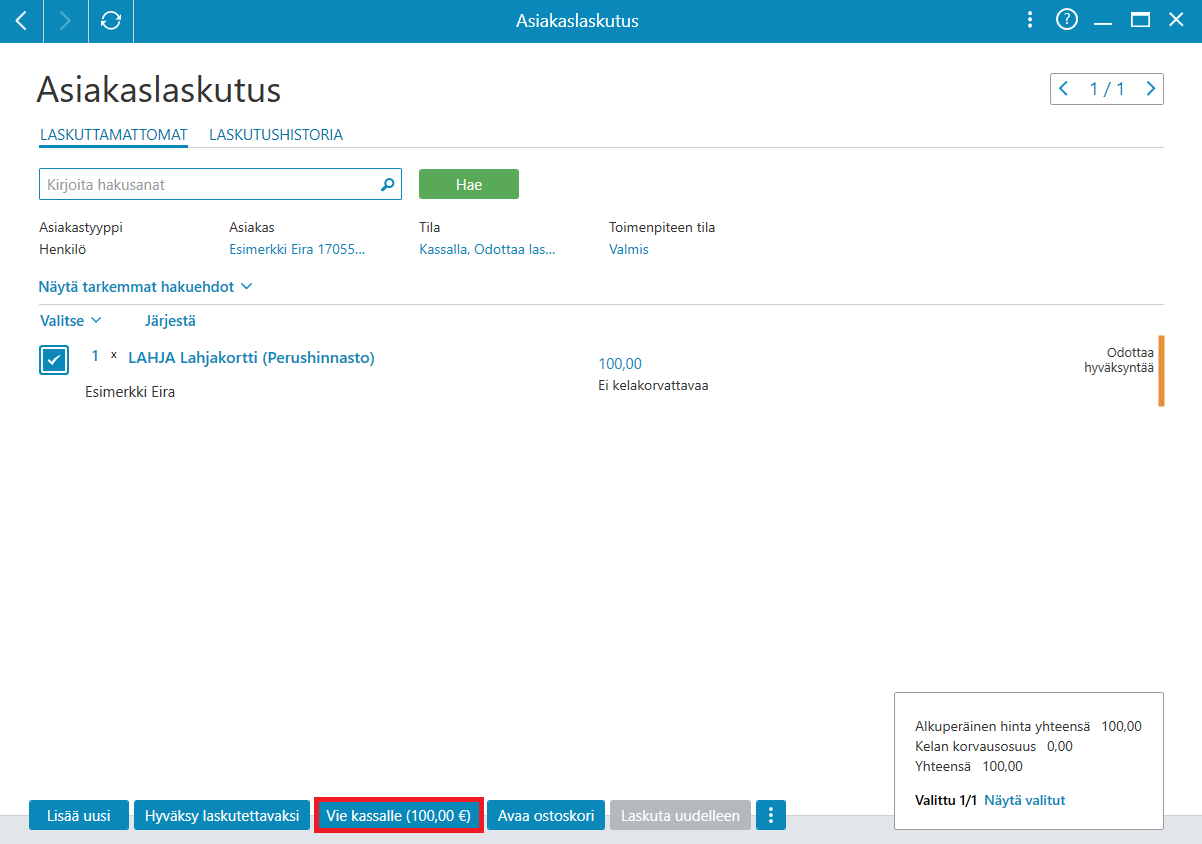Viewport: 1202px width, 844px height.
Task: Click Vie kassalle (100,00 €) button
Action: click(x=399, y=815)
